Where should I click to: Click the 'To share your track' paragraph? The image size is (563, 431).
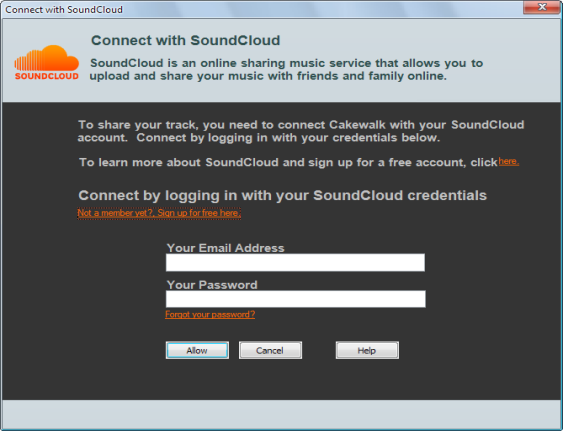click(301, 131)
